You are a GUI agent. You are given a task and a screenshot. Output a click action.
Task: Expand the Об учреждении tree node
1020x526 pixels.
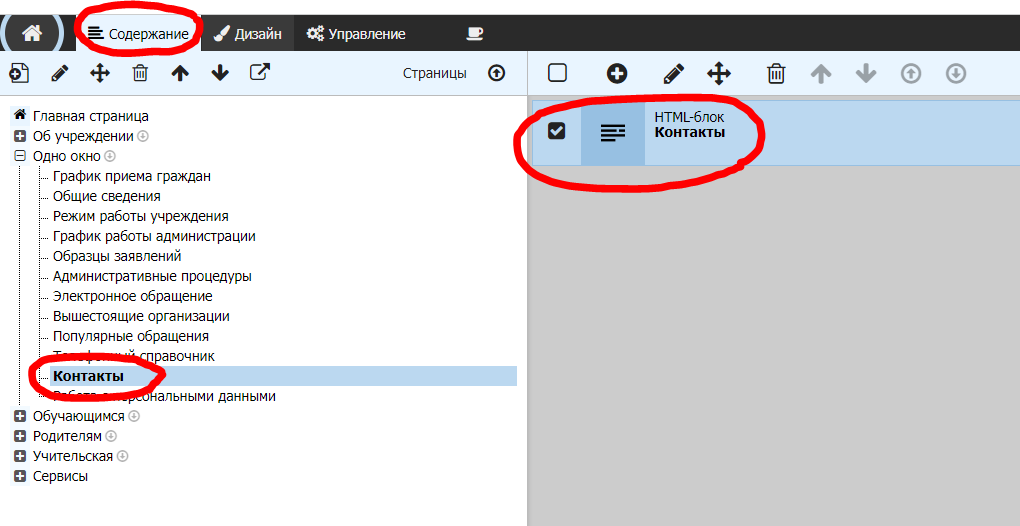(19, 136)
